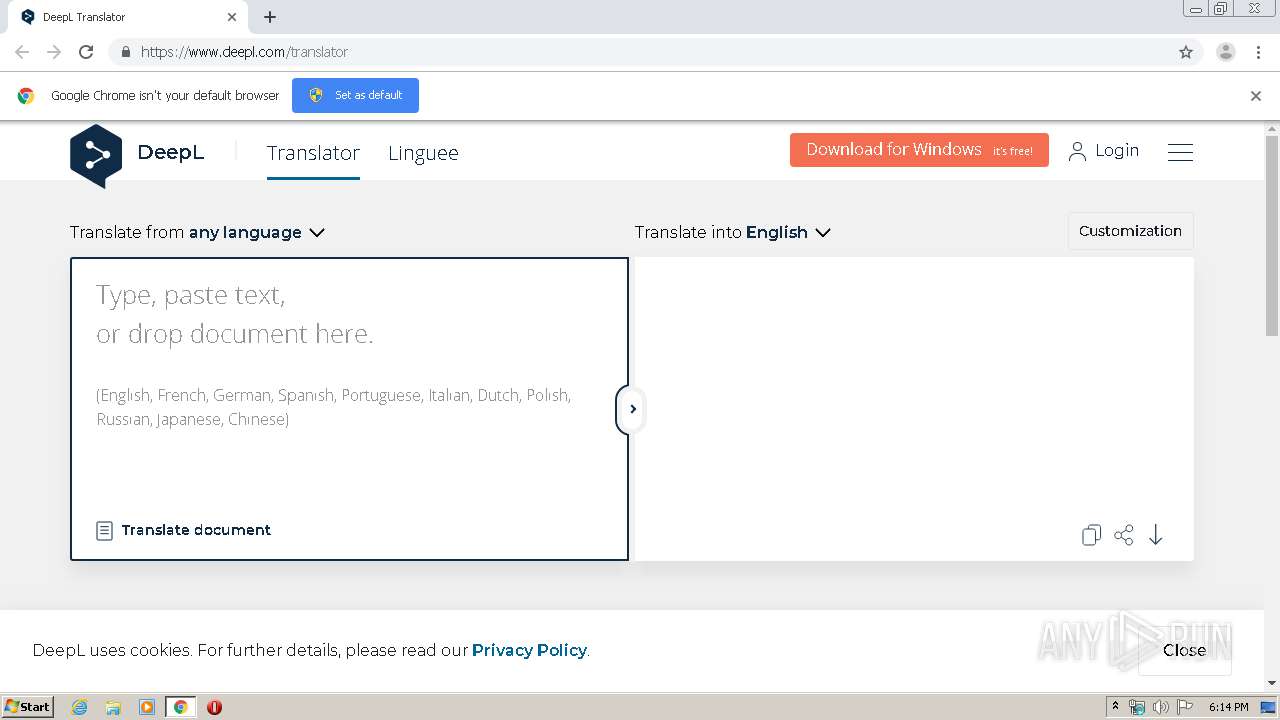Share the translation via the share icon

pyautogui.click(x=1124, y=535)
